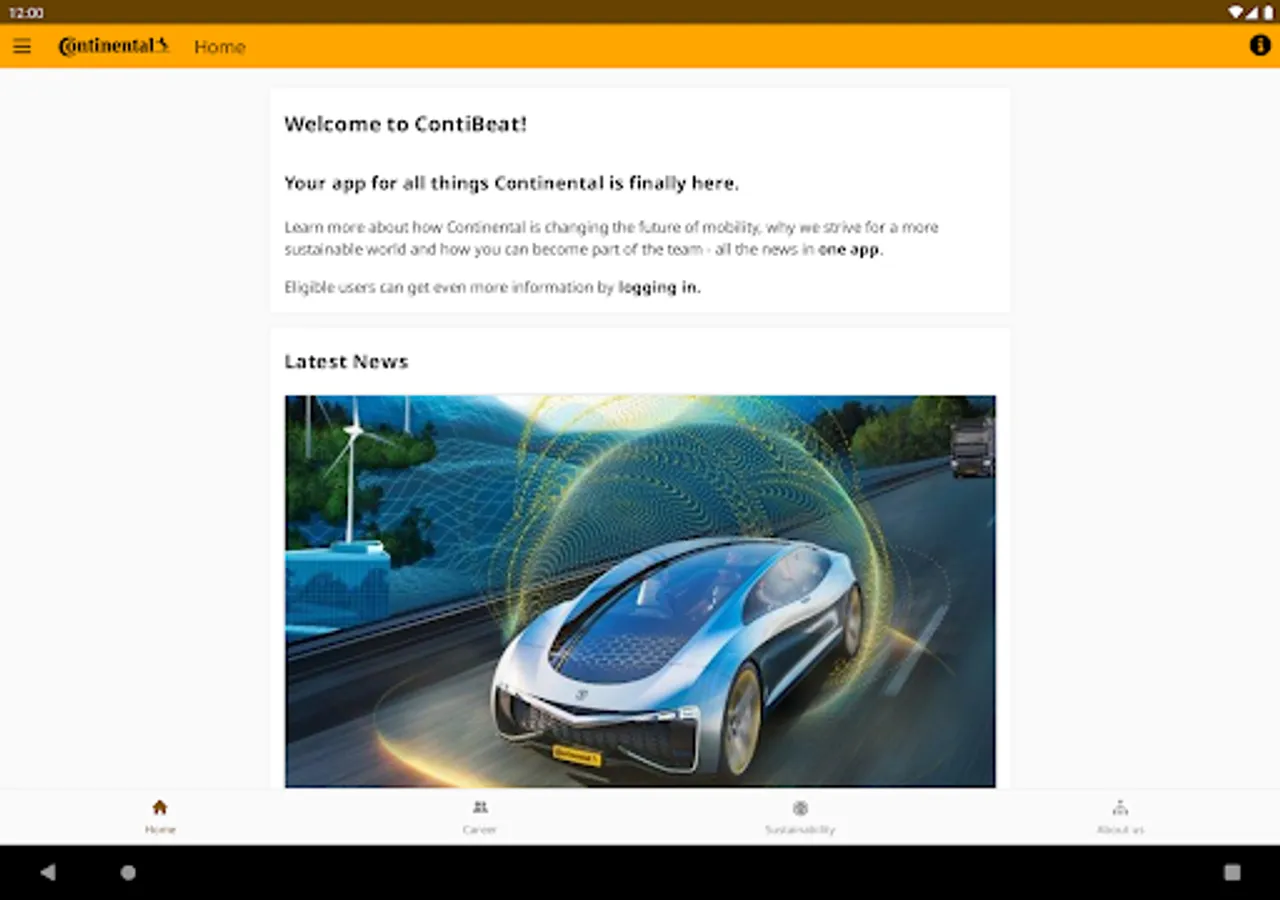Image resolution: width=1280 pixels, height=900 pixels.
Task: Switch to the Sustainability tab
Action: point(800,816)
